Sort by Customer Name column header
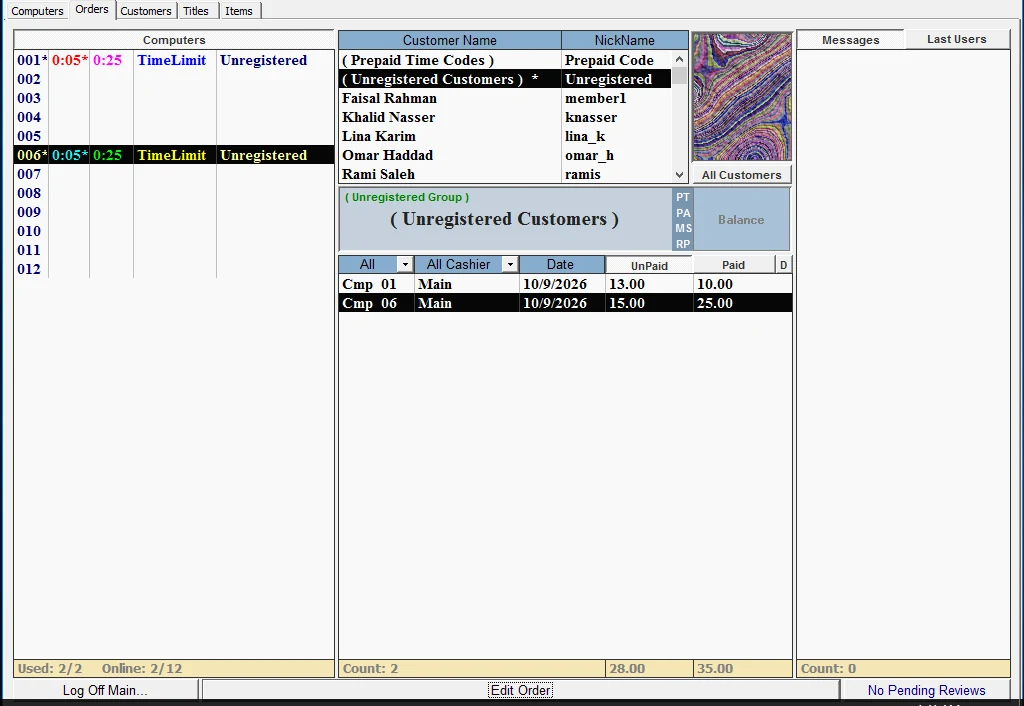The width and height of the screenshot is (1024, 706). point(450,40)
